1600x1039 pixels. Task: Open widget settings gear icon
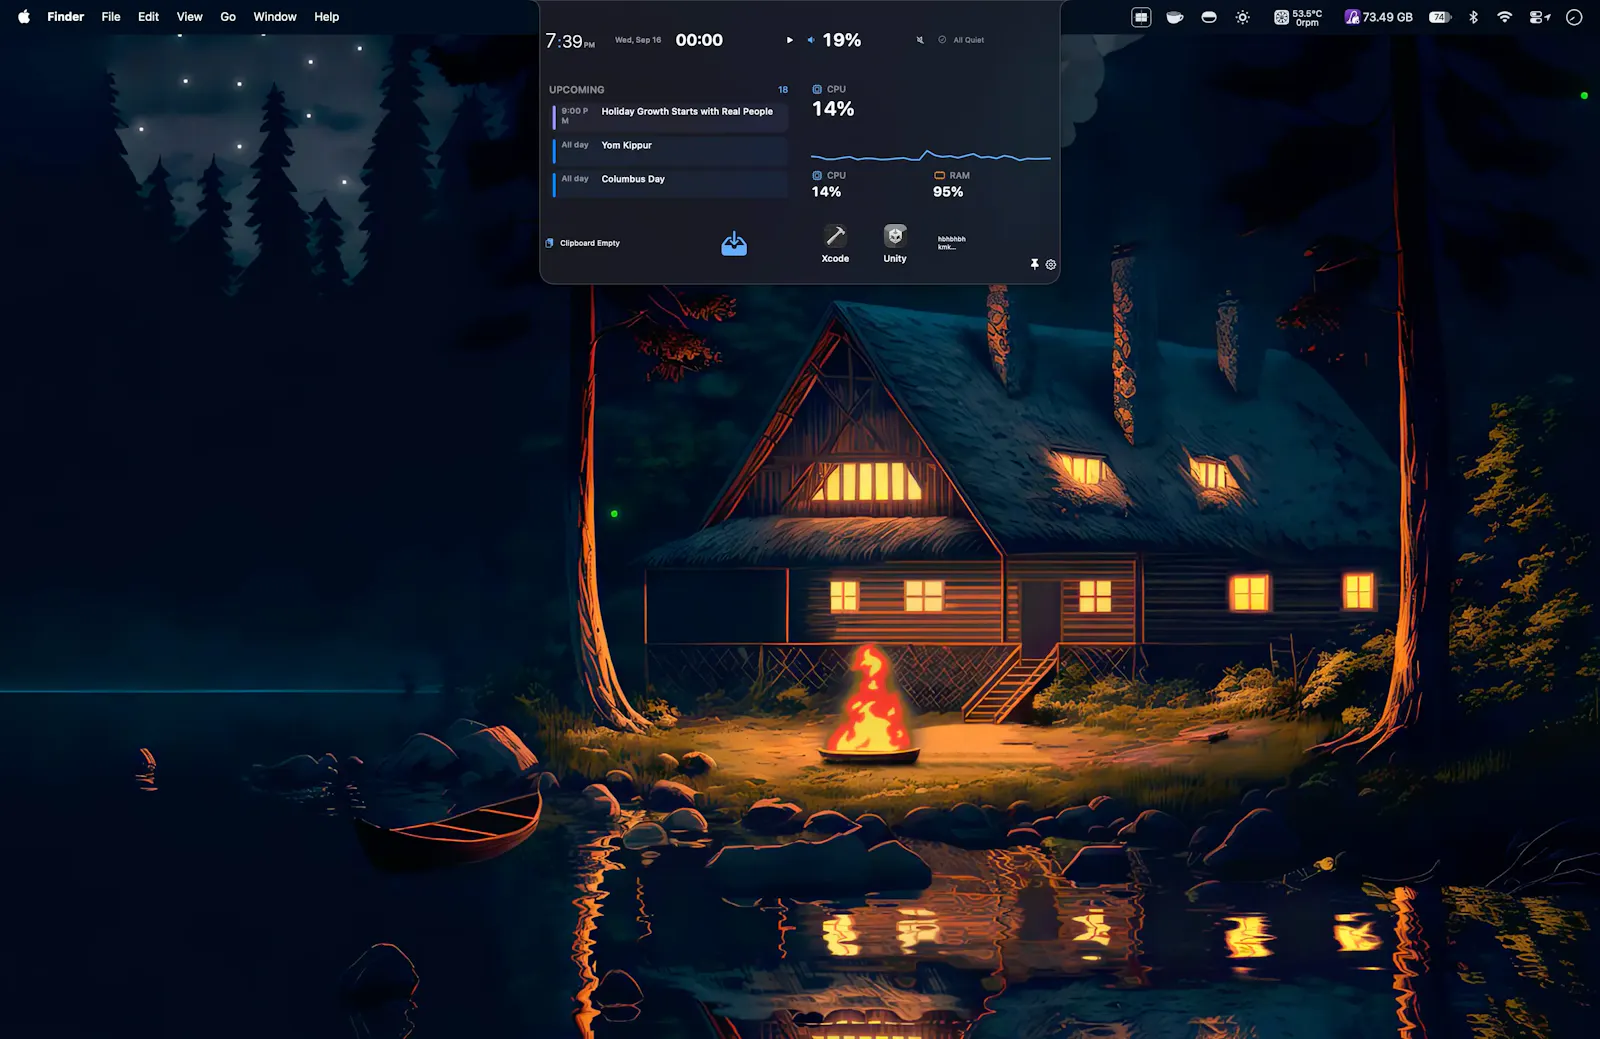point(1051,264)
